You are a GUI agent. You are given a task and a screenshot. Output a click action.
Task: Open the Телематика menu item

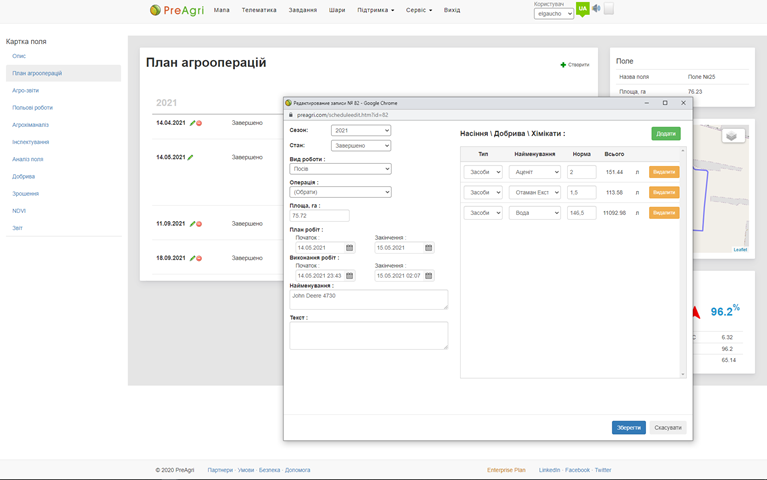(x=258, y=10)
